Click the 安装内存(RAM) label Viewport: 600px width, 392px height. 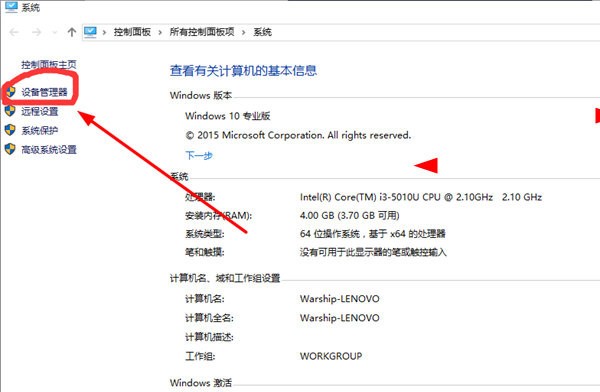click(x=218, y=216)
